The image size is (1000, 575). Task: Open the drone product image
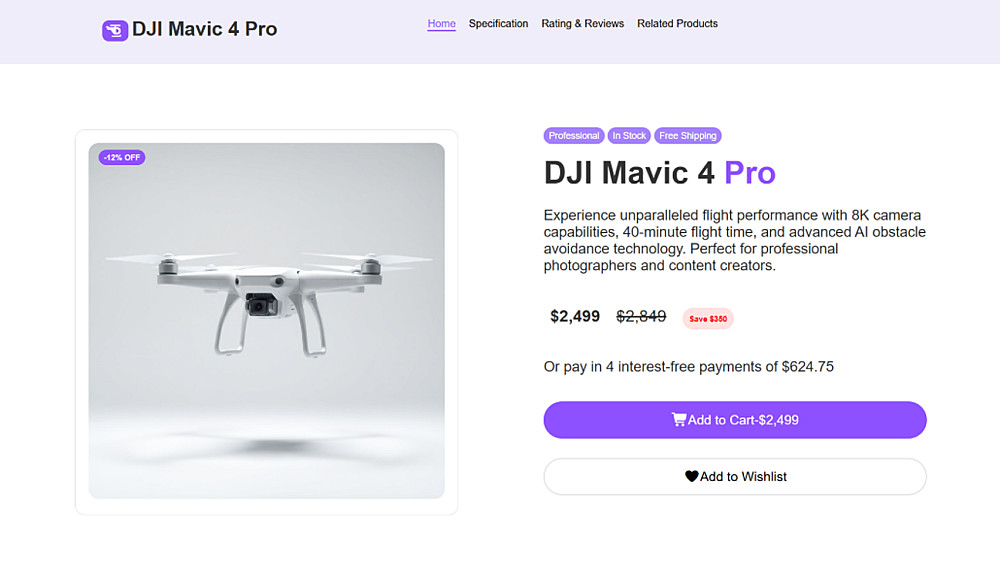click(x=267, y=321)
